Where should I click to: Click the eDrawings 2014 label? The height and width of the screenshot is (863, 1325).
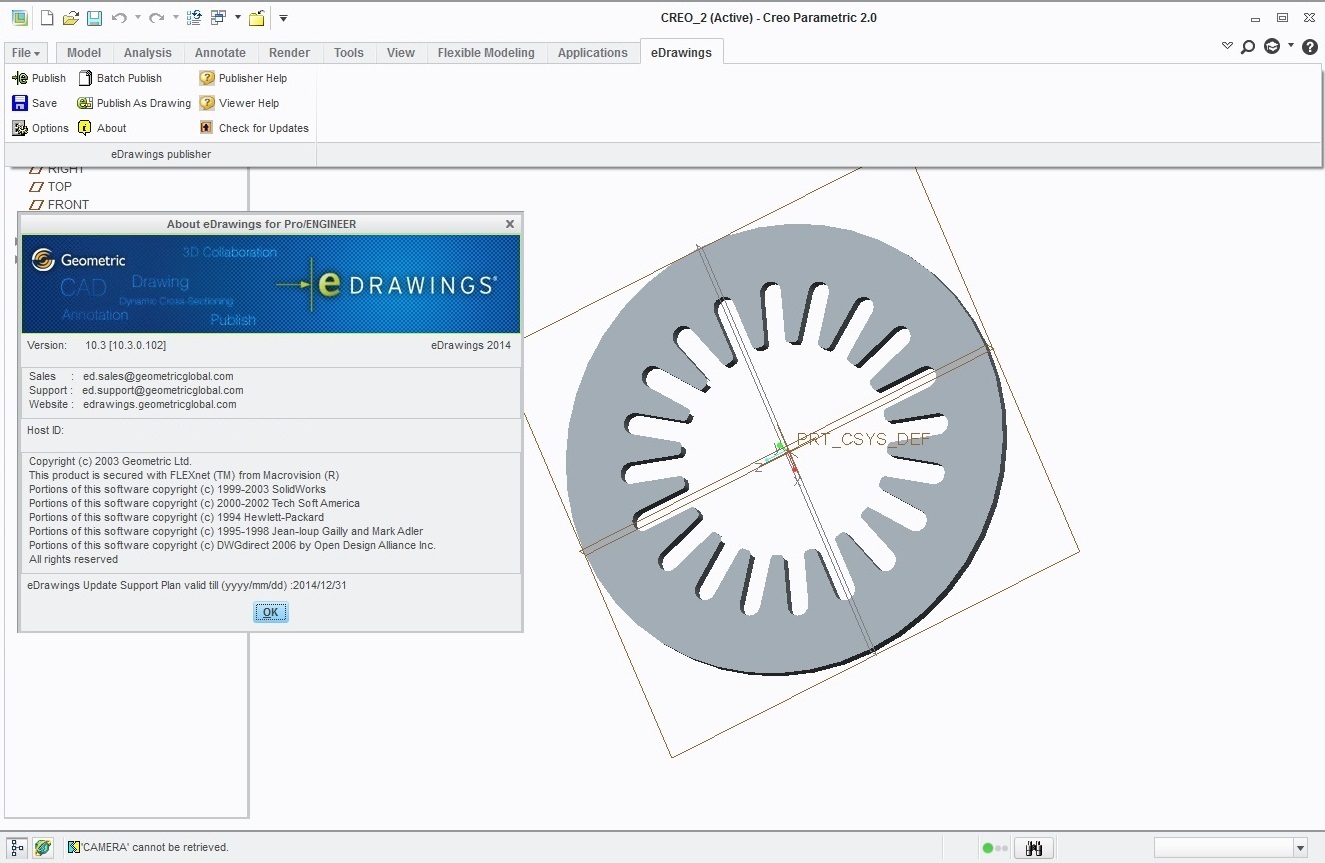tap(471, 345)
